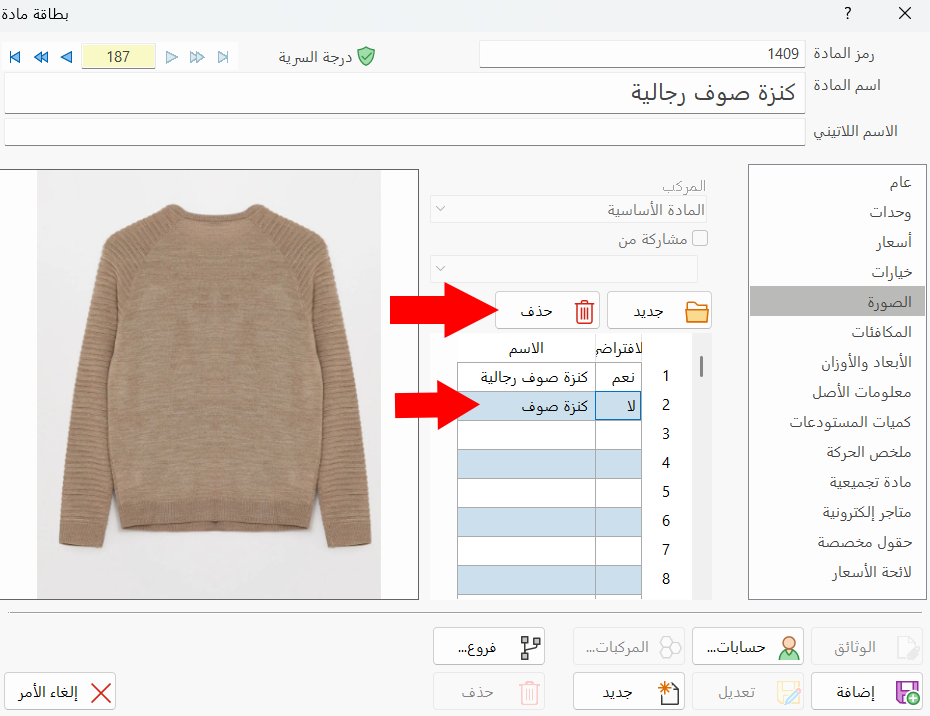Open the معلومات الأصل tab
The height and width of the screenshot is (716, 930).
coord(837,392)
